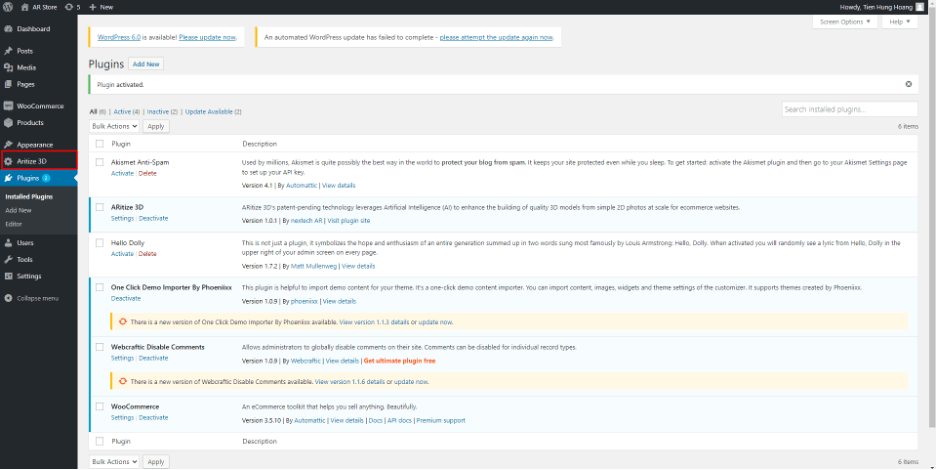
Task: Open 'View version 1.1.3 details' link
Action: [374, 322]
